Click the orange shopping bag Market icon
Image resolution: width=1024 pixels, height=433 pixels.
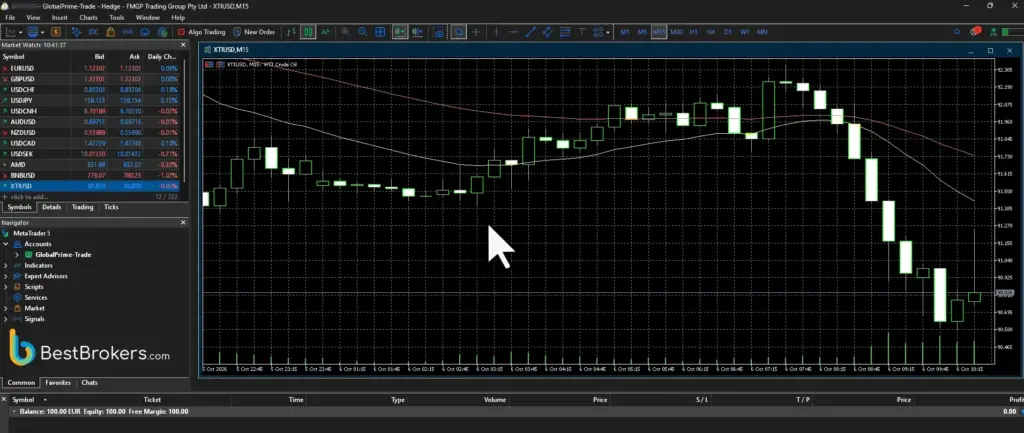coord(110,32)
